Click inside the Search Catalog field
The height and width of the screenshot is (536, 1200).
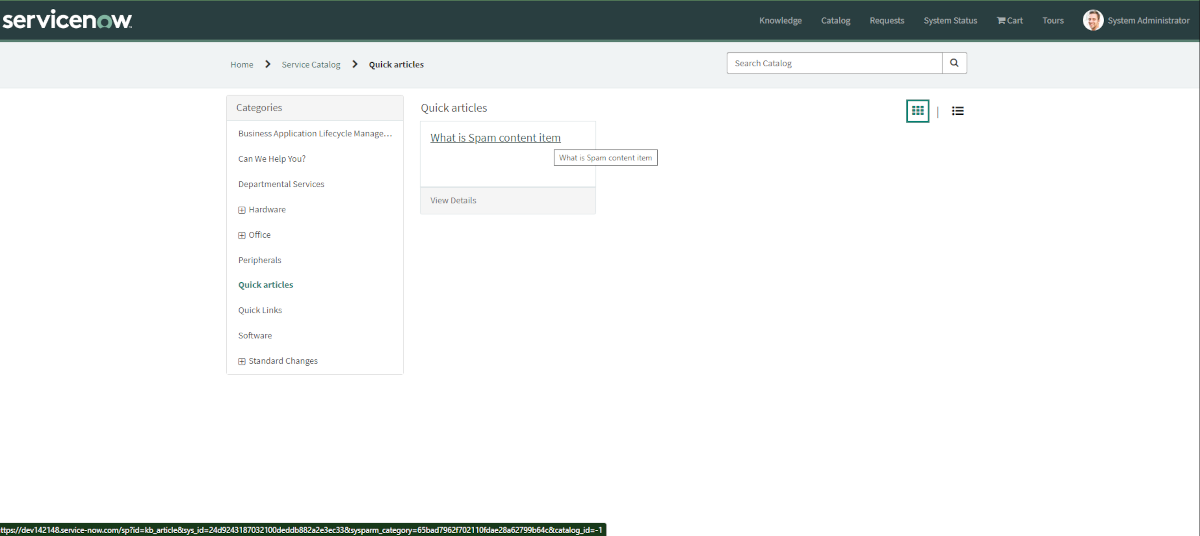[x=834, y=63]
